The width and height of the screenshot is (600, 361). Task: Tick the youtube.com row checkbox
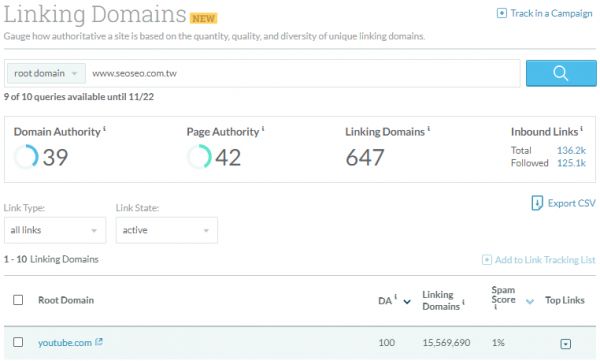[x=18, y=342]
